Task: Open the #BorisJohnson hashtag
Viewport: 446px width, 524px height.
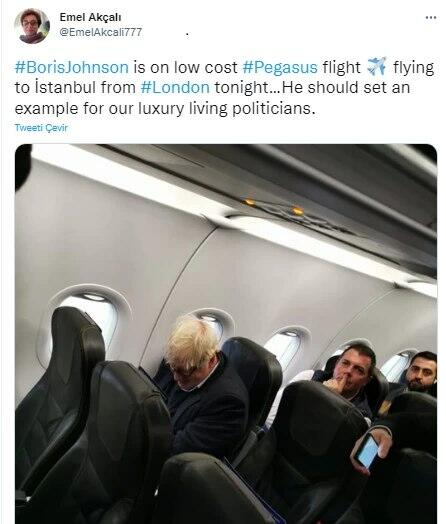Action: (72, 67)
